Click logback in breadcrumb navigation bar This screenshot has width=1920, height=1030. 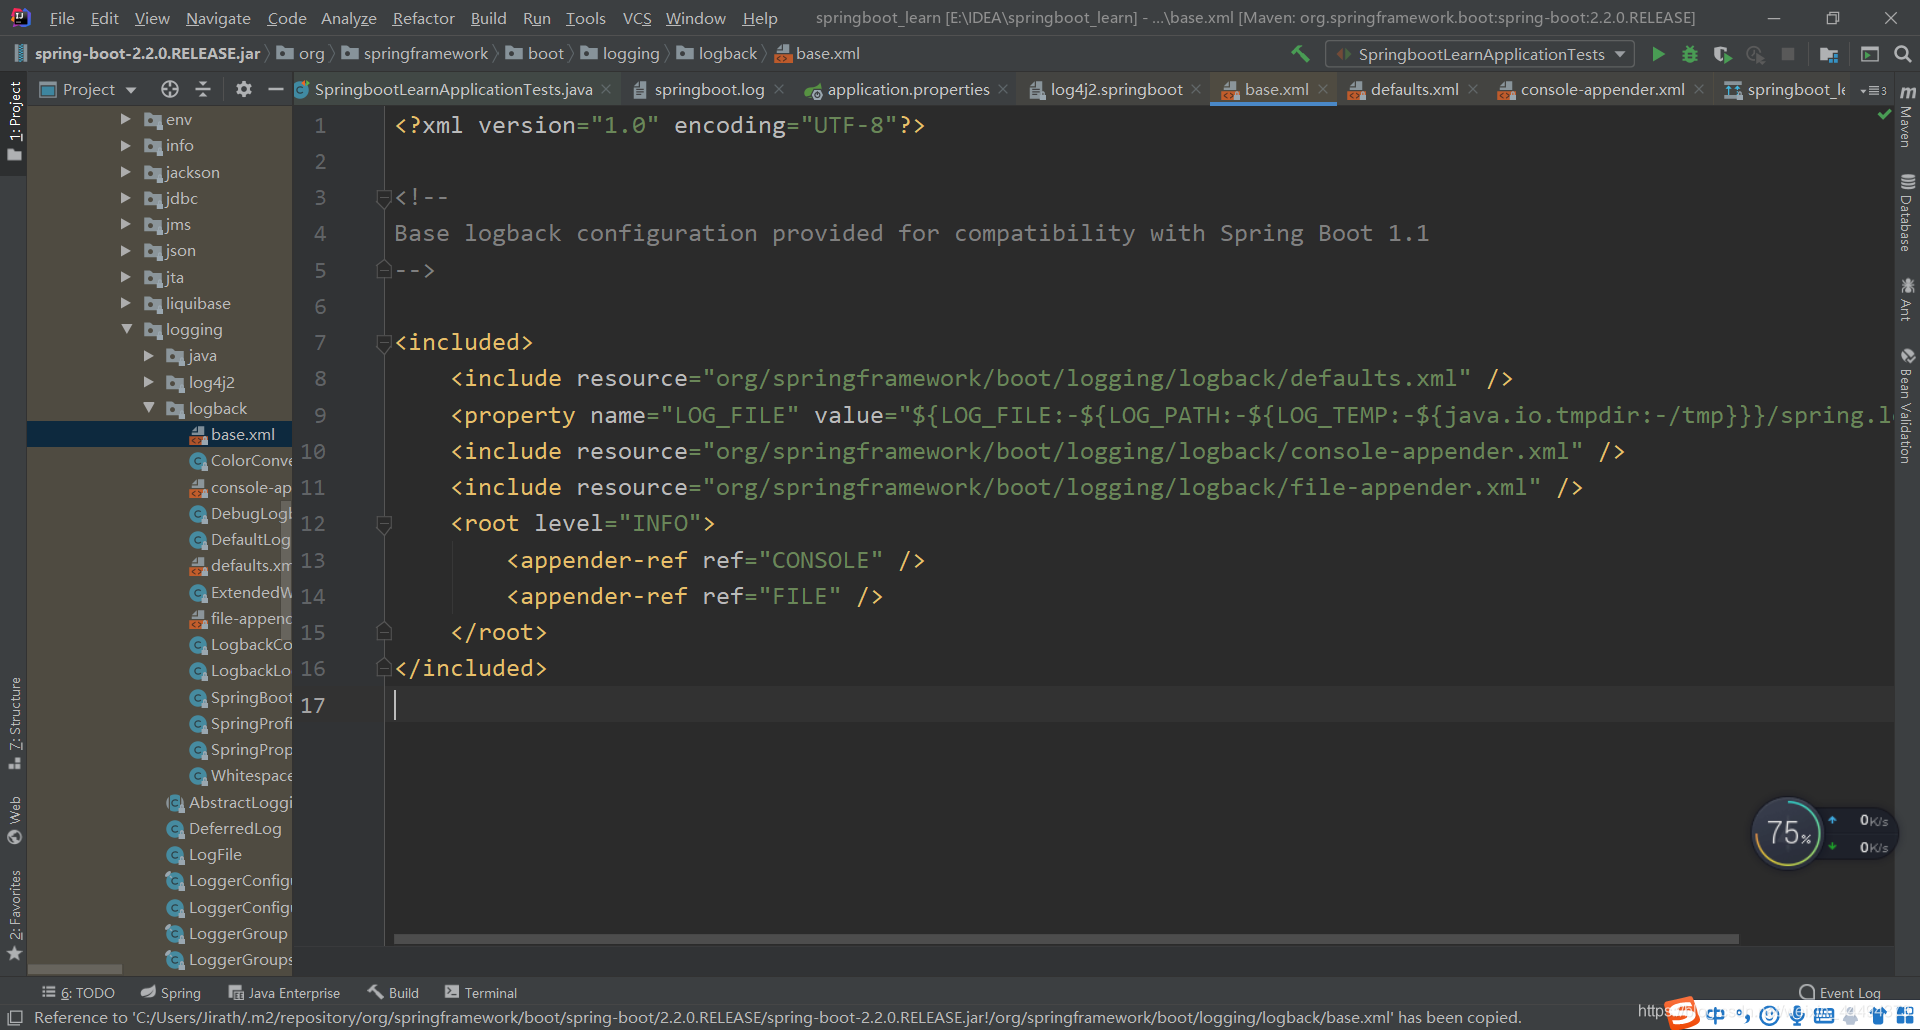tap(727, 53)
